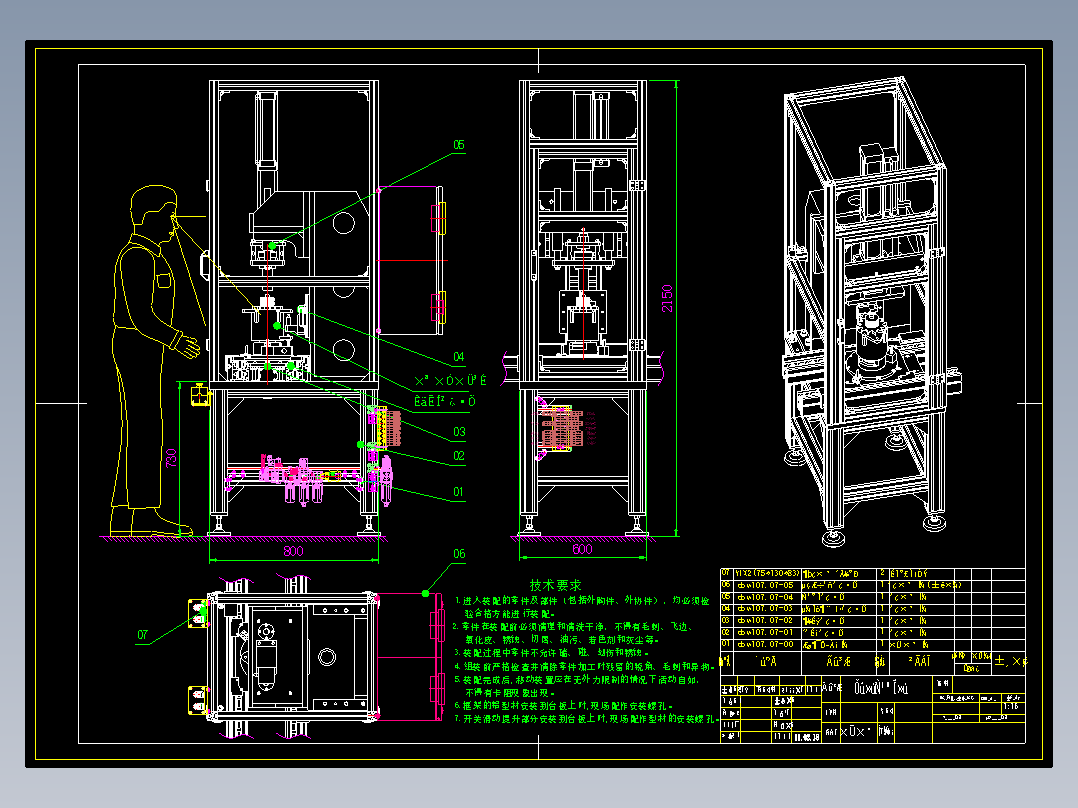The height and width of the screenshot is (808, 1078).
Task: Select item number 07 in the parts list
Action: [x=726, y=573]
